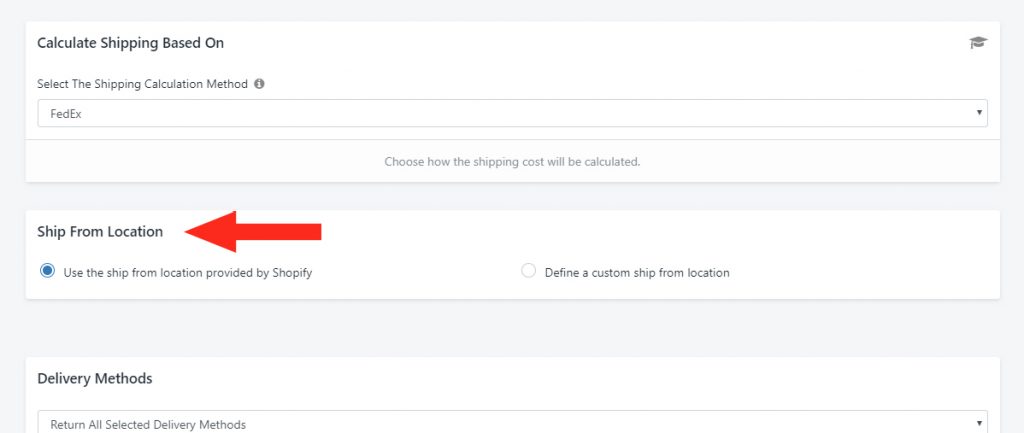
Task: Click the Ship From Location heading
Action: click(100, 232)
